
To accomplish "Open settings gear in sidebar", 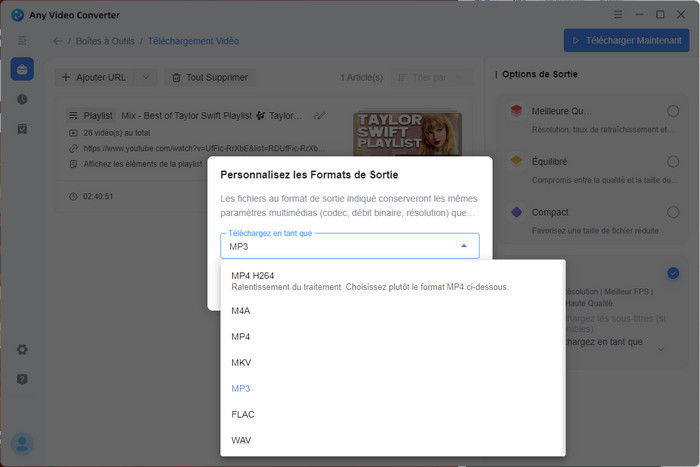I will (x=22, y=349).
